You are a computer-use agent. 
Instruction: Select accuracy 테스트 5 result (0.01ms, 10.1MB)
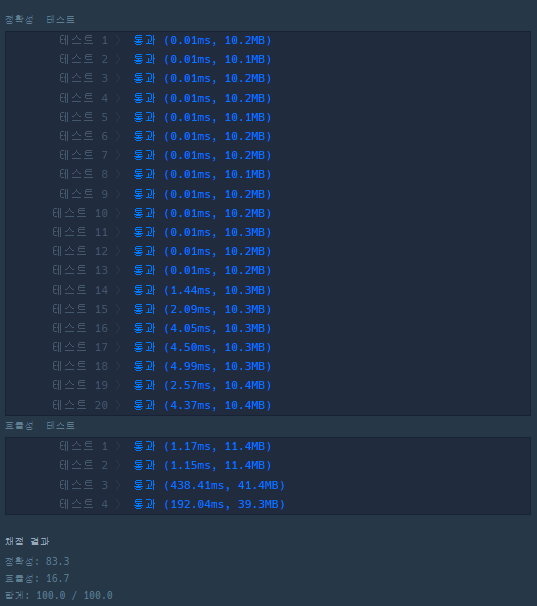click(x=217, y=117)
